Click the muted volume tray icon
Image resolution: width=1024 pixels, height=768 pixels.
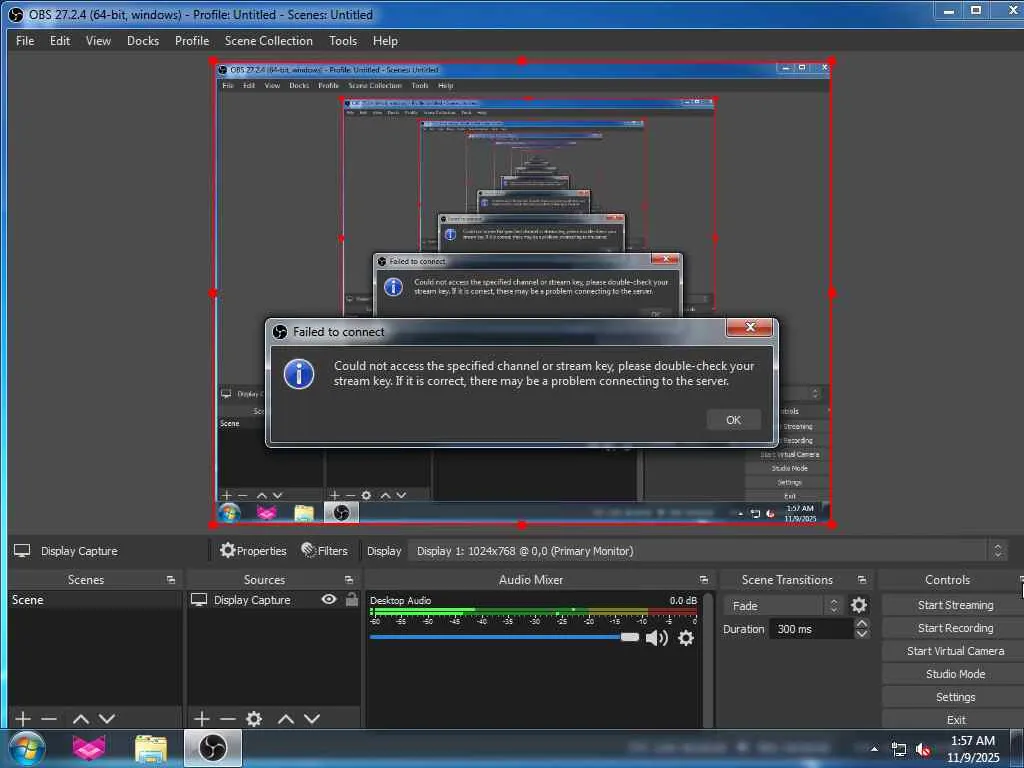[923, 750]
